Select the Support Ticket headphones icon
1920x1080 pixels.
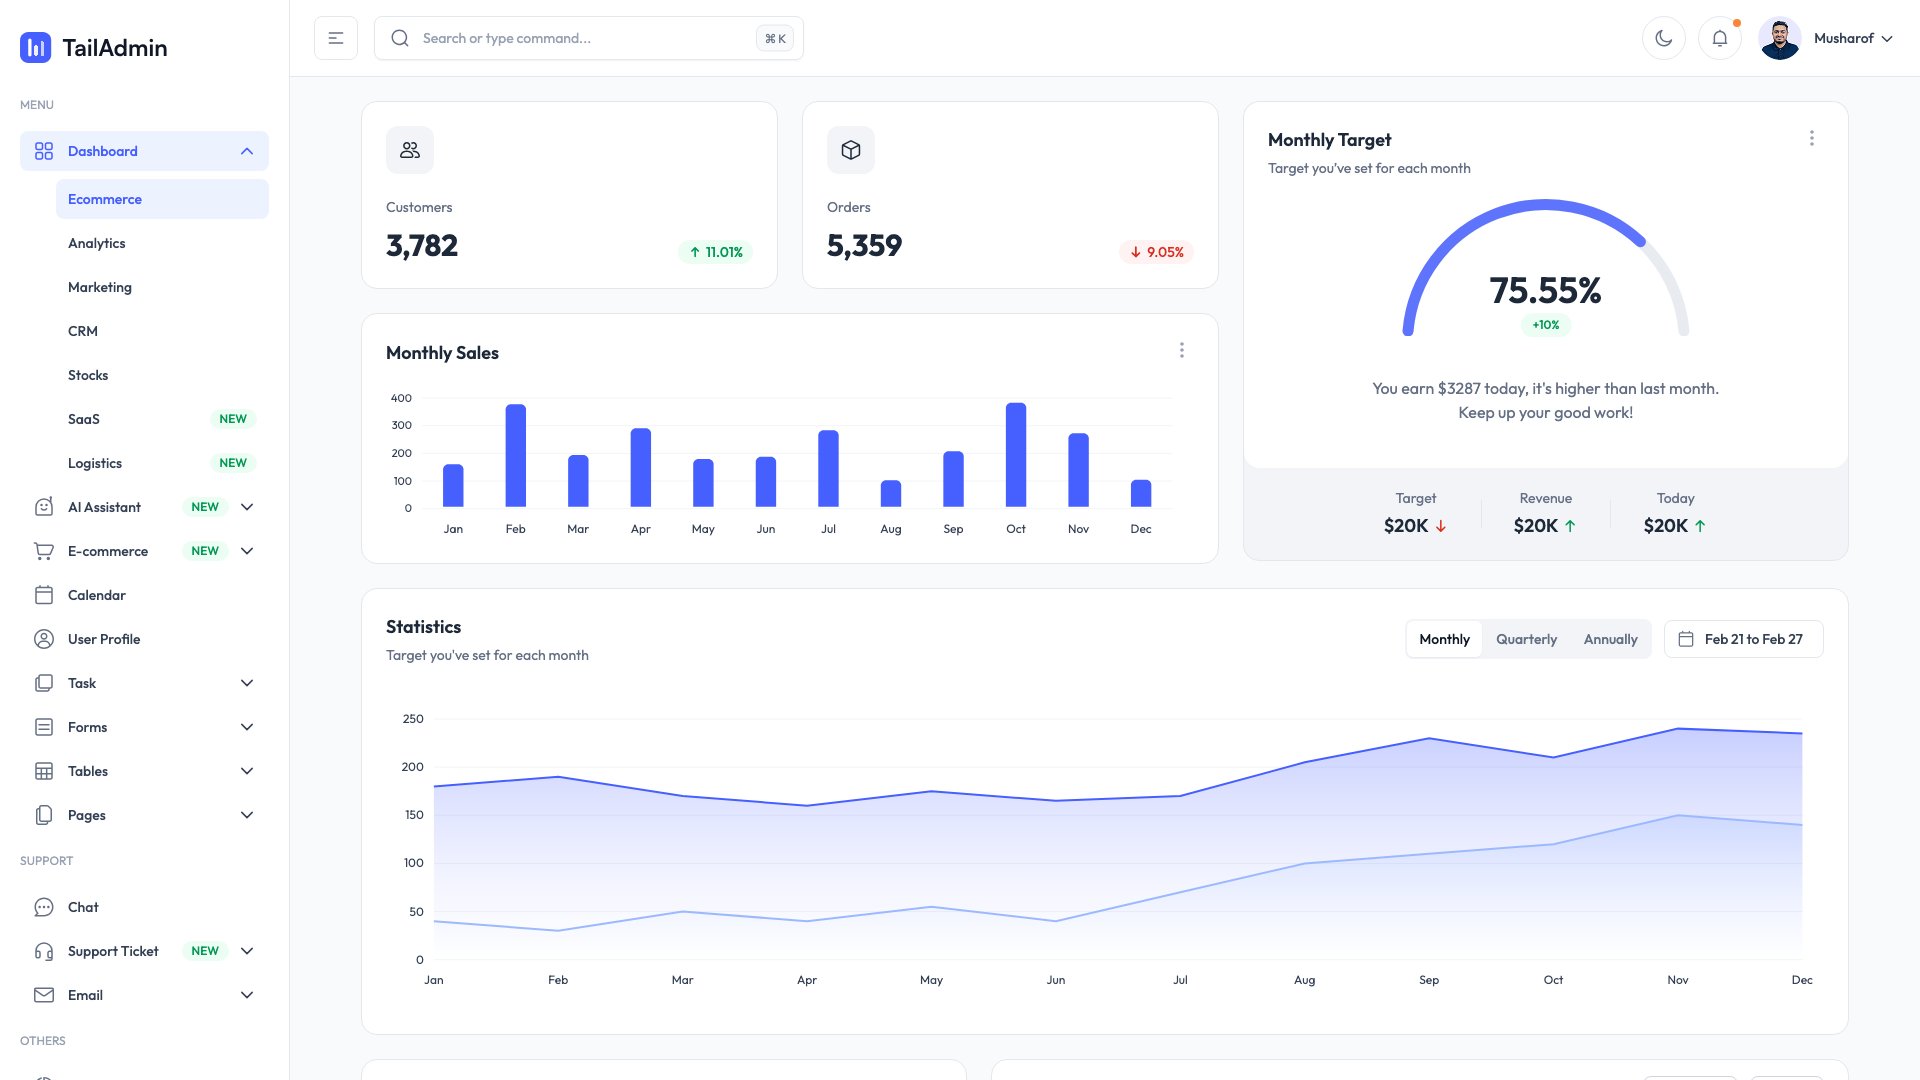coord(44,951)
